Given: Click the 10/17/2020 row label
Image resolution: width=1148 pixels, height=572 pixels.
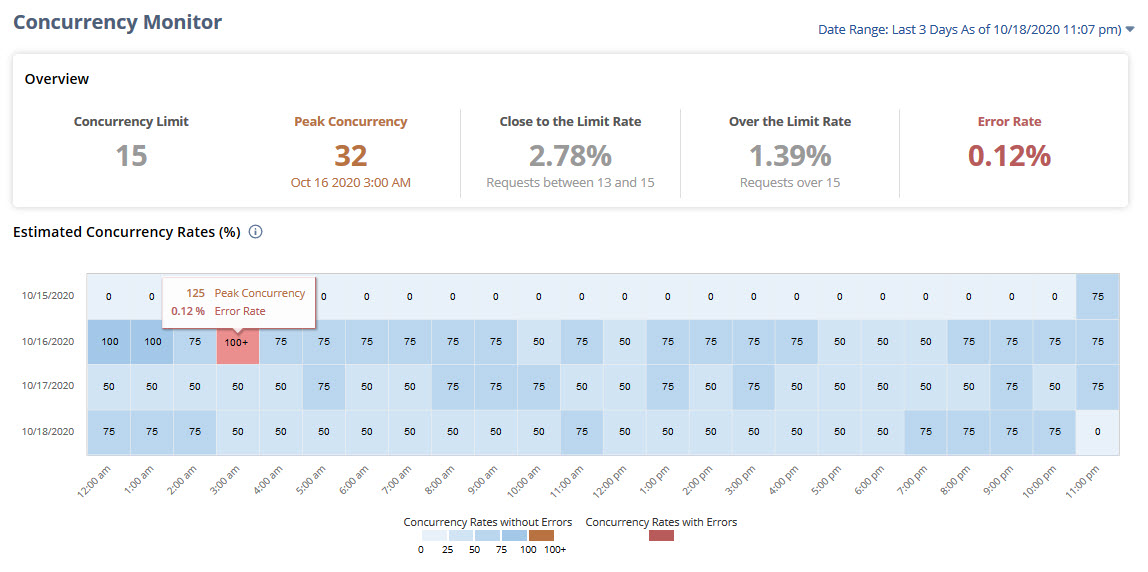Looking at the screenshot, I should (x=47, y=387).
